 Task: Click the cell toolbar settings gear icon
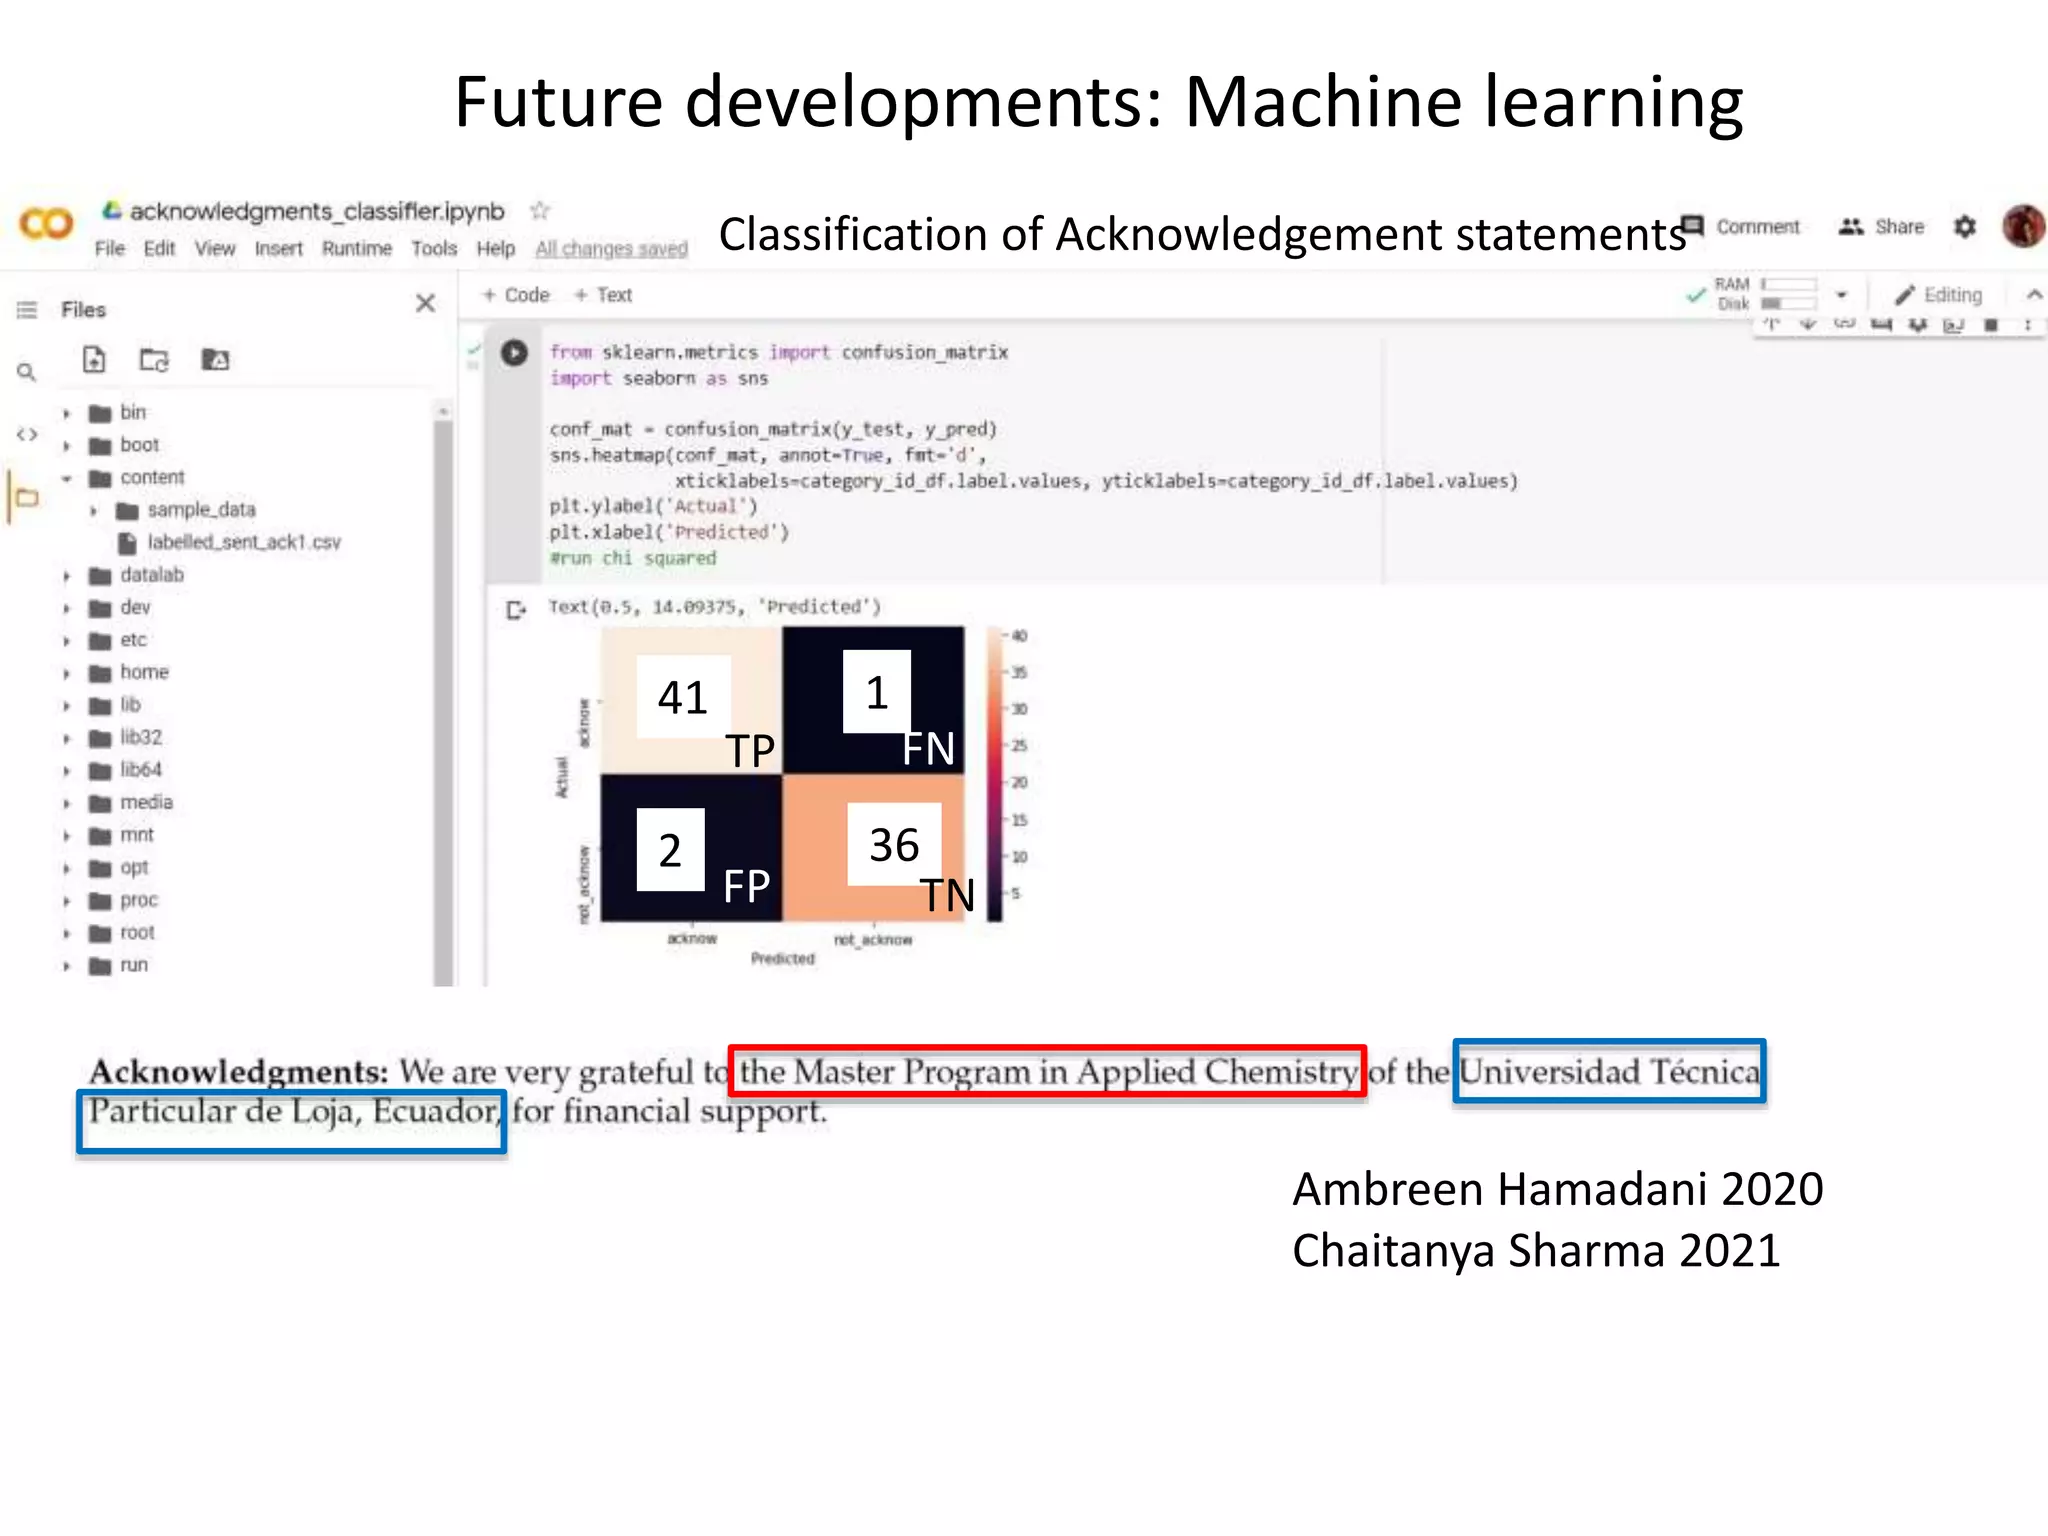[1918, 325]
